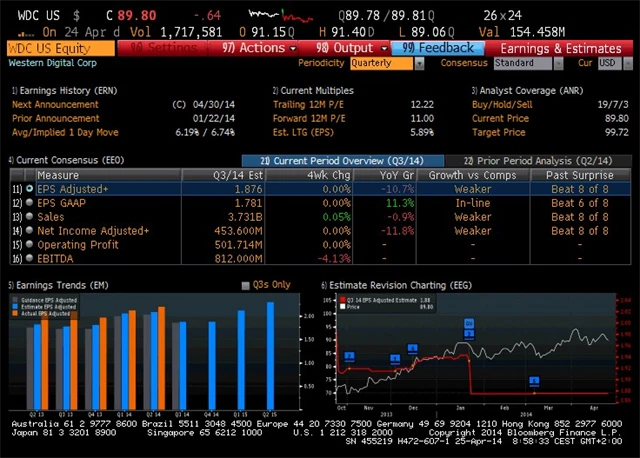This screenshot has height=458, width=640.
Task: Open the Cur USD currency dropdown
Action: pos(610,62)
